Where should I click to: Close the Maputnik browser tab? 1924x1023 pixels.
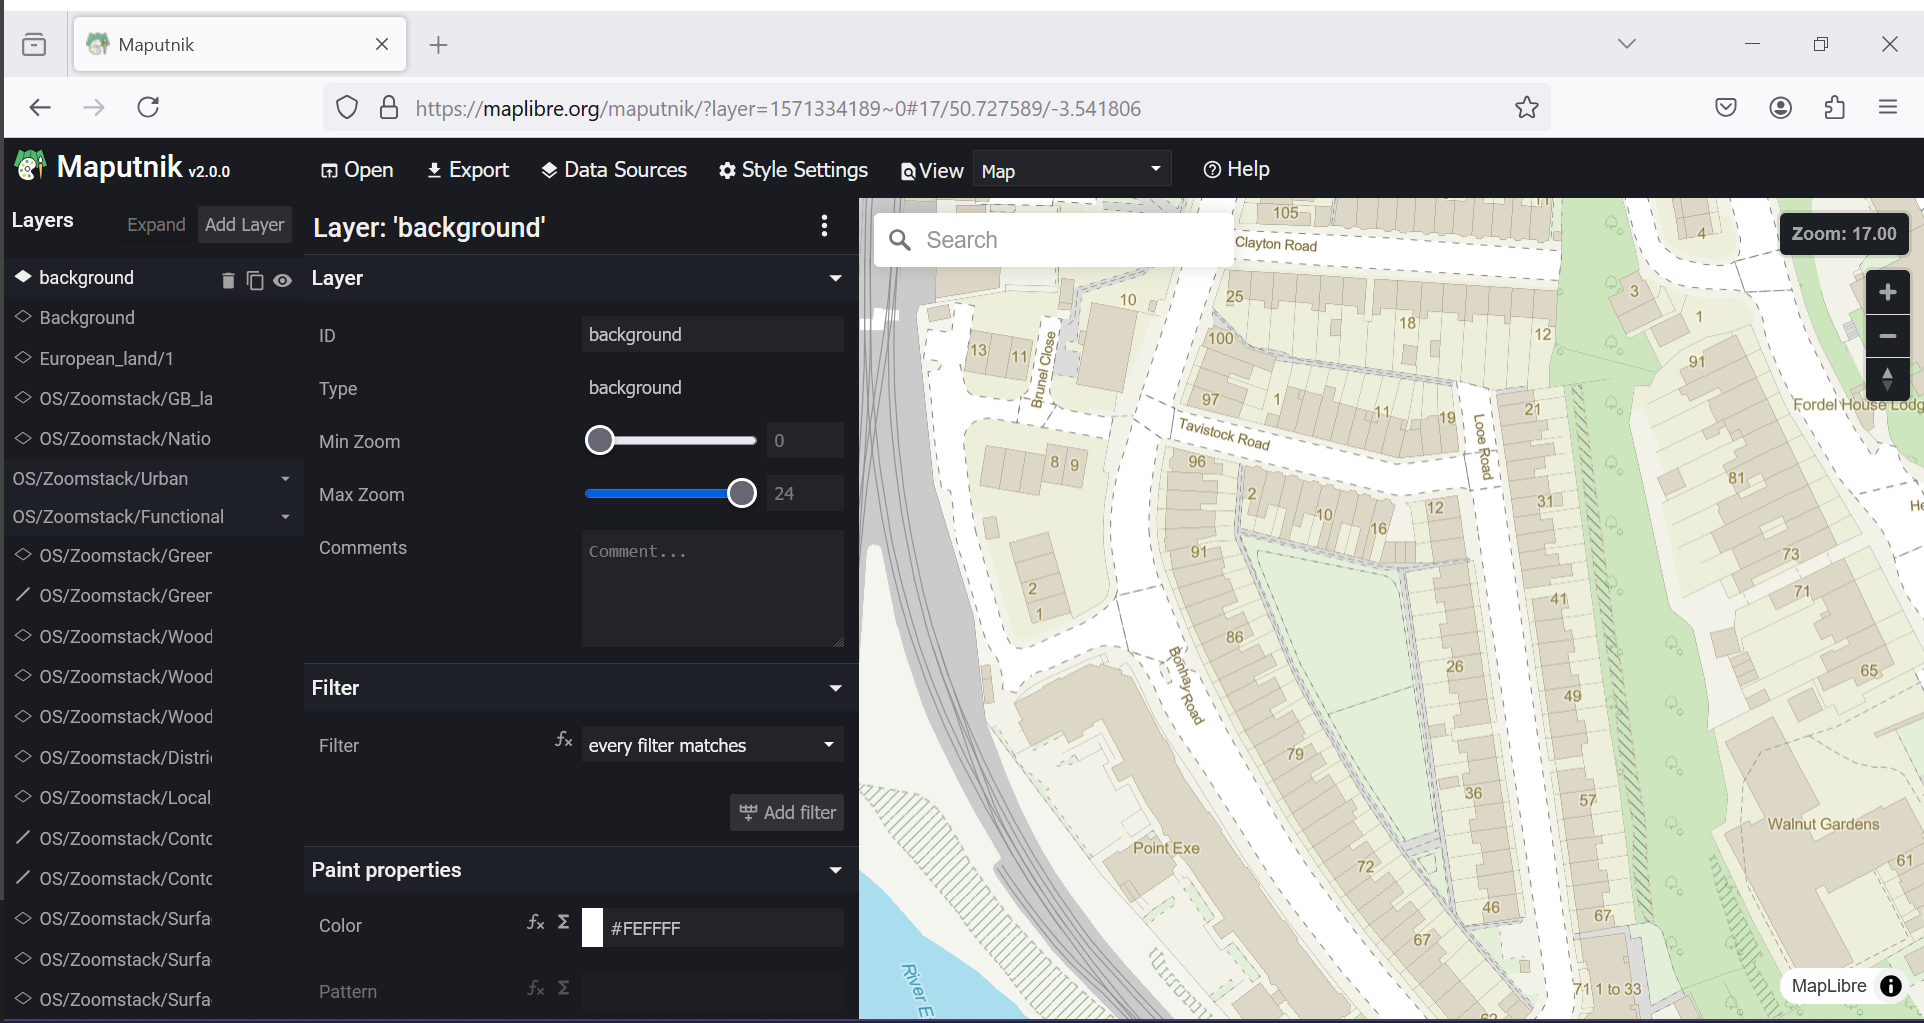381,44
